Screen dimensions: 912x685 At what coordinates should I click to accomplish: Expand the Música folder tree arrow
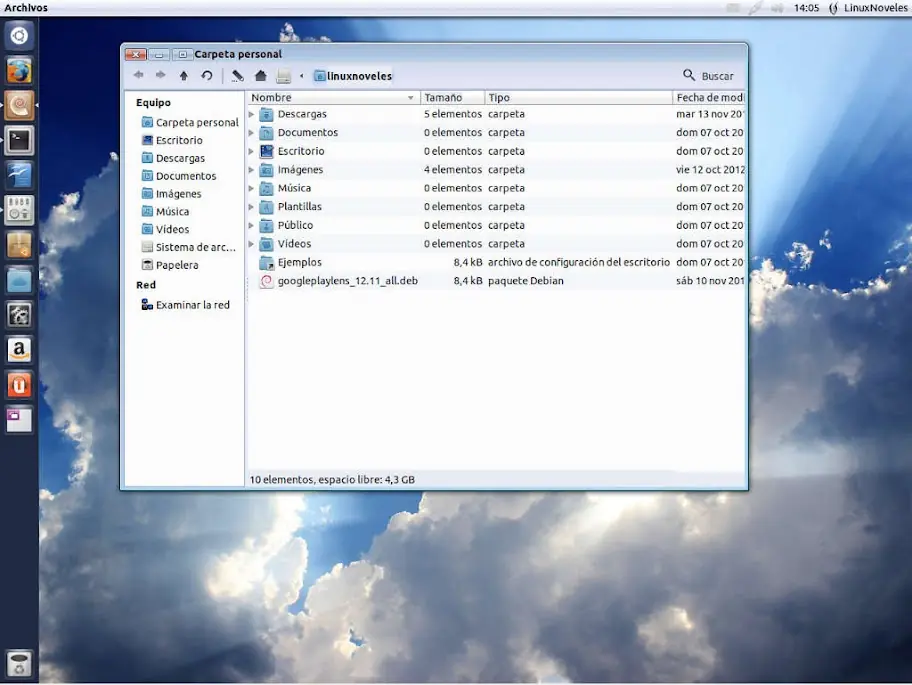[x=251, y=188]
